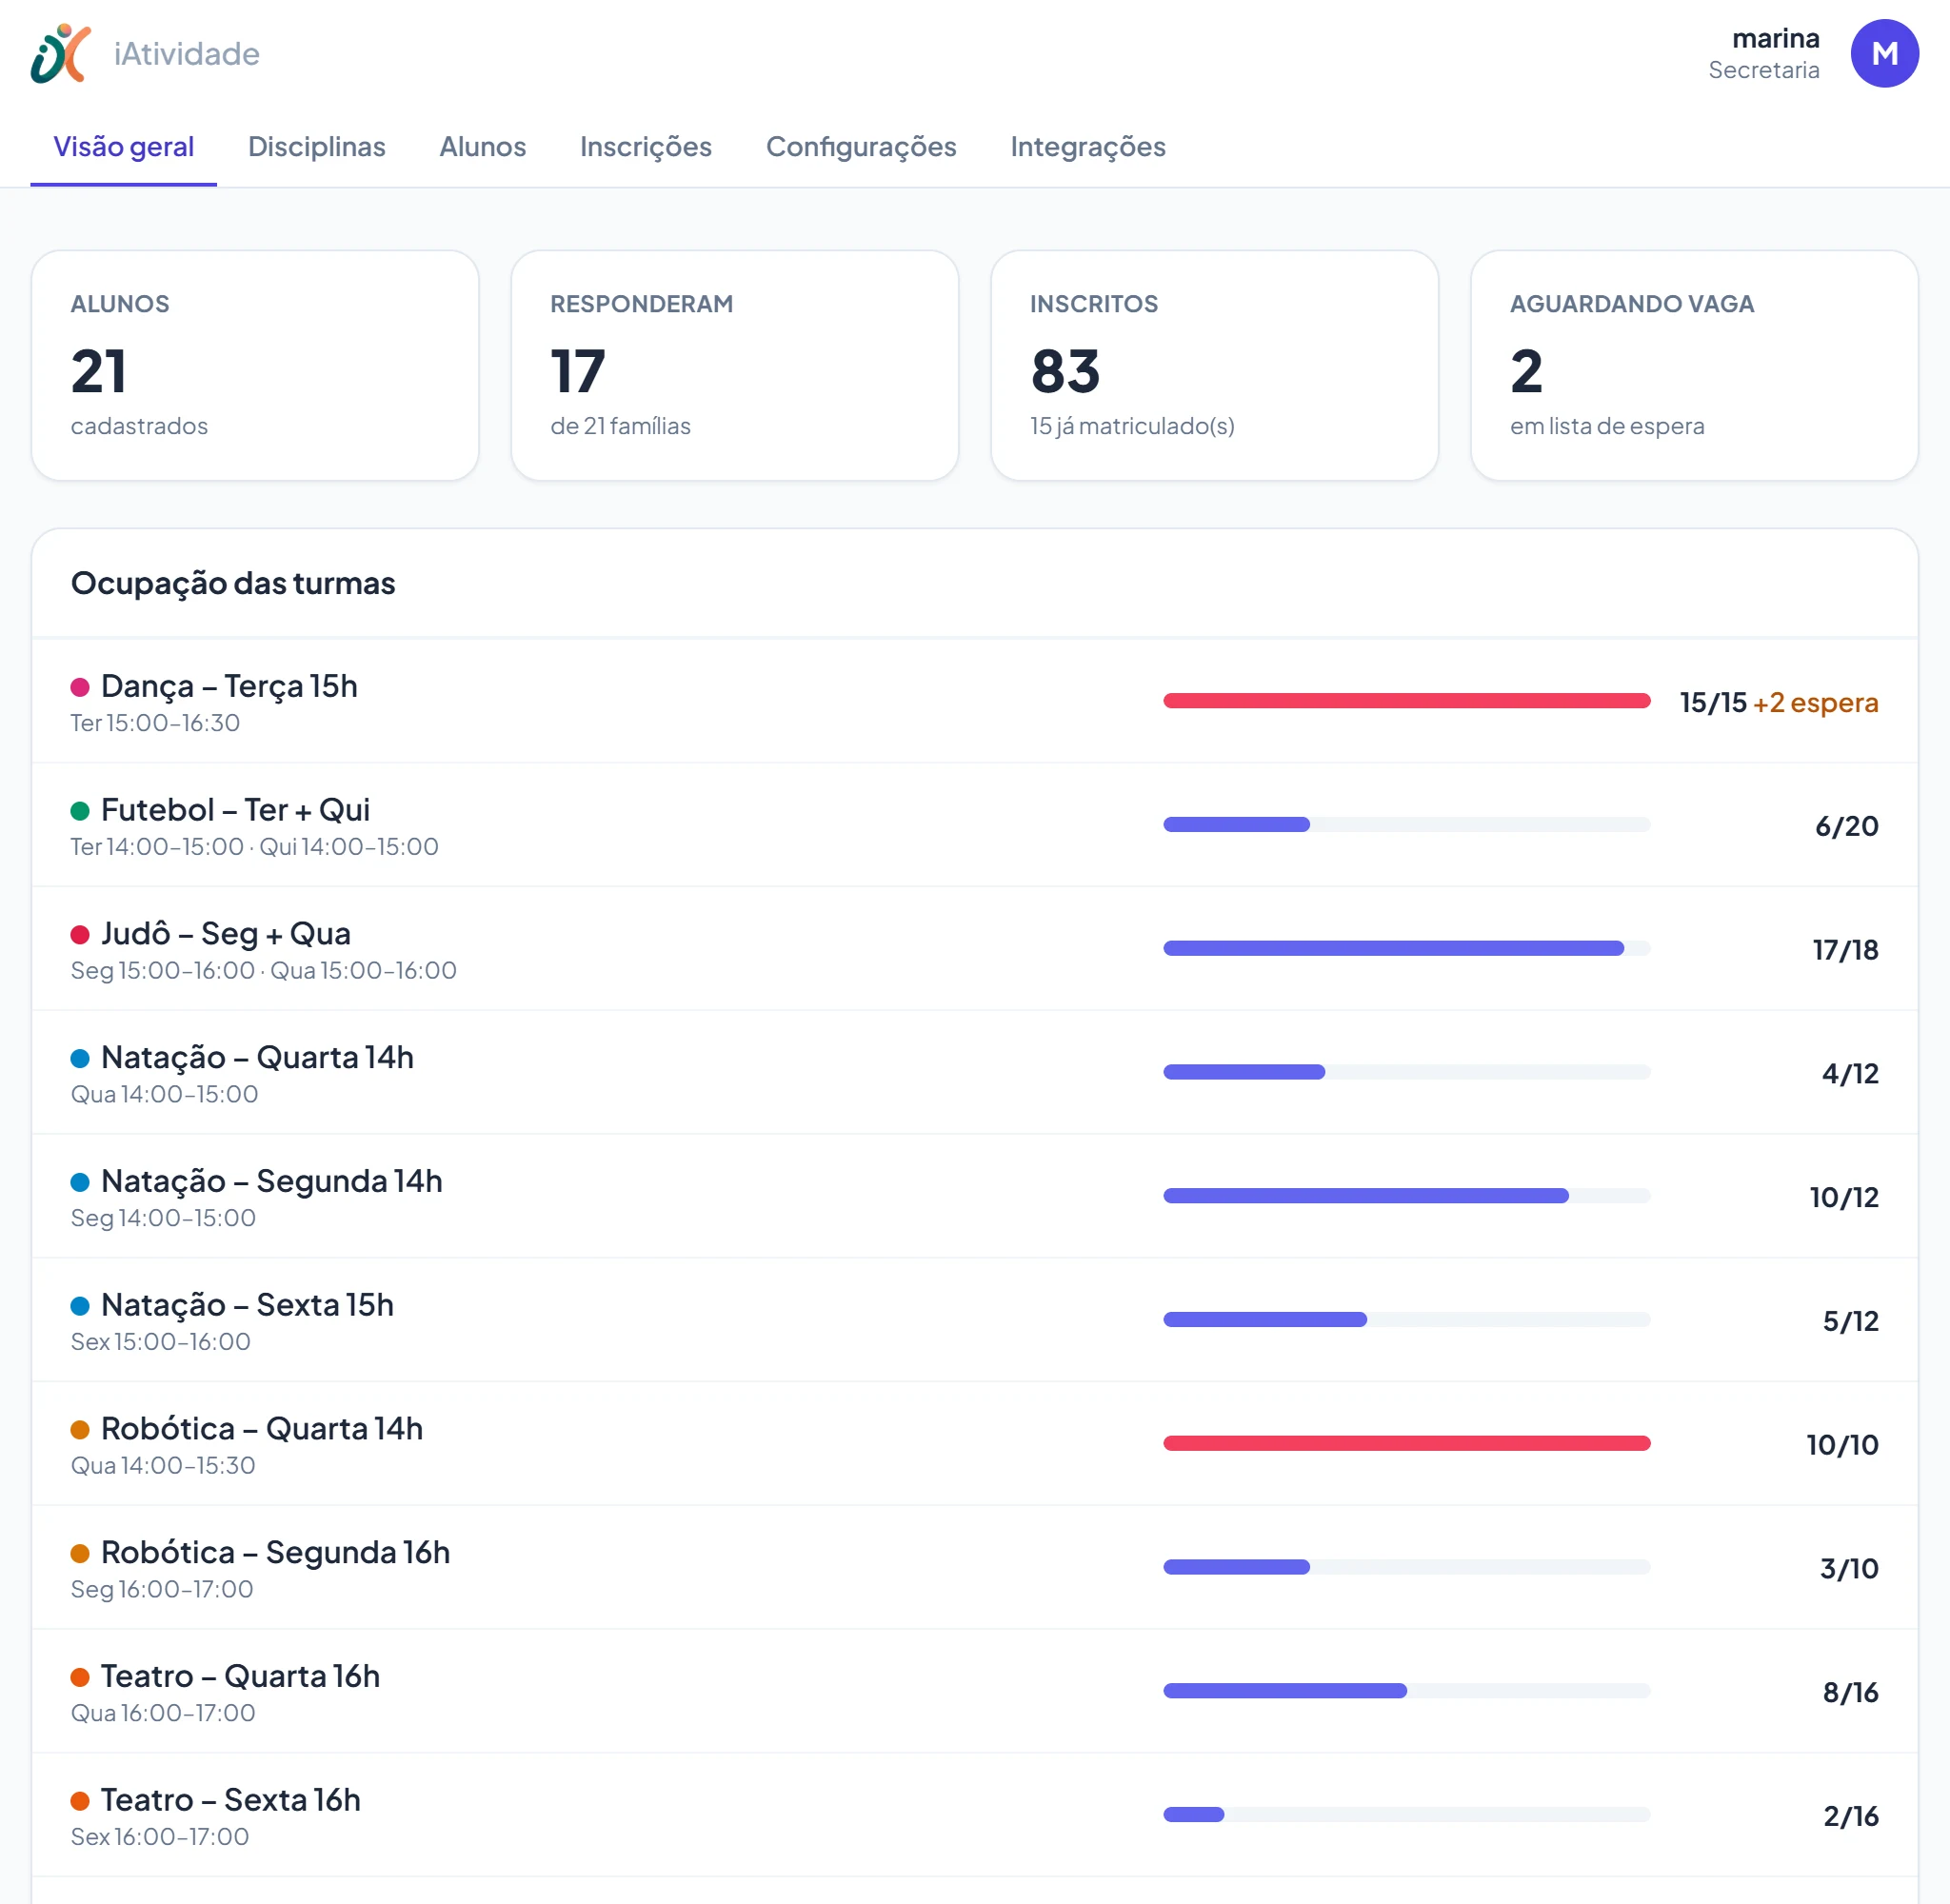Open the Disciplinas tab
Image resolution: width=1950 pixels, height=1904 pixels.
316,147
